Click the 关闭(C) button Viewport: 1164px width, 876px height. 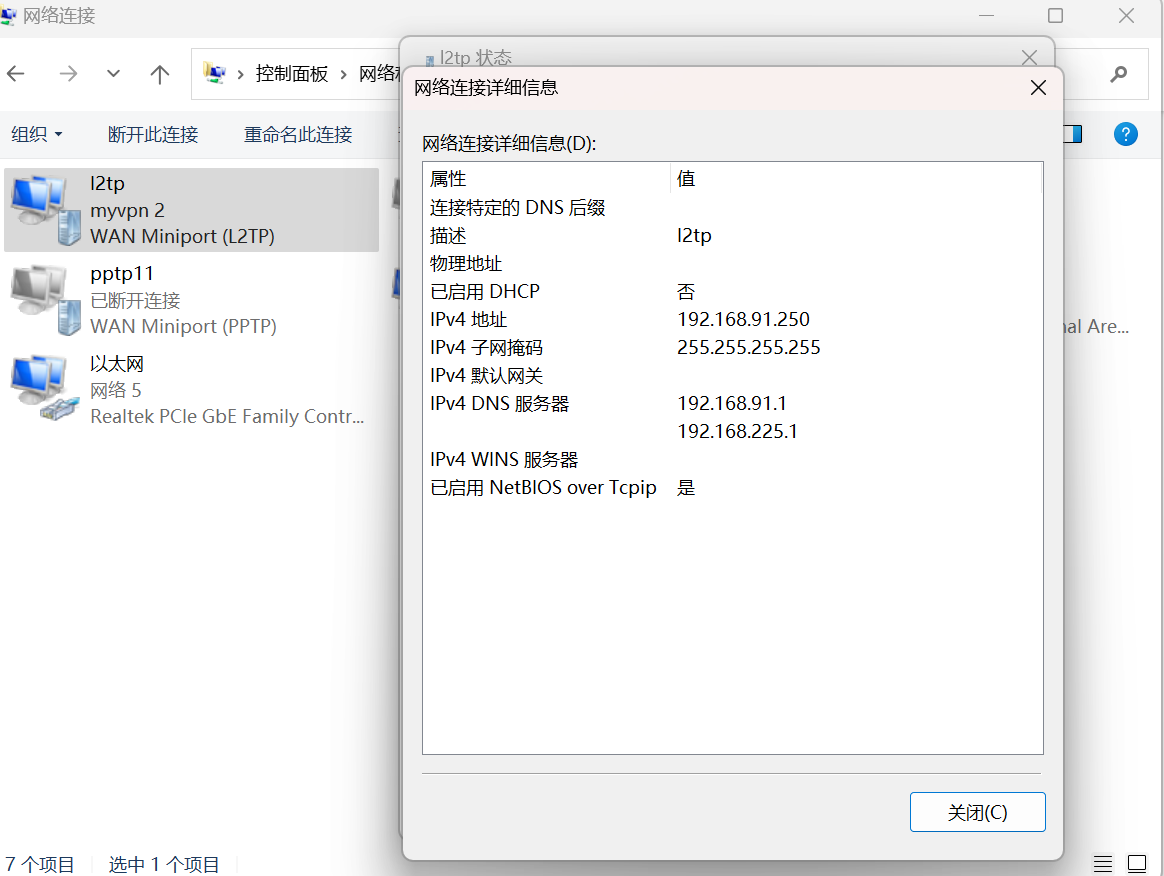[x=977, y=812]
